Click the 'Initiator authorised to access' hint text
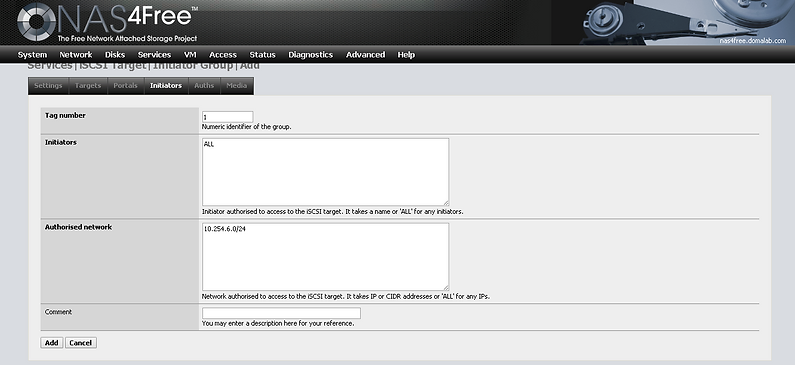 coord(333,211)
